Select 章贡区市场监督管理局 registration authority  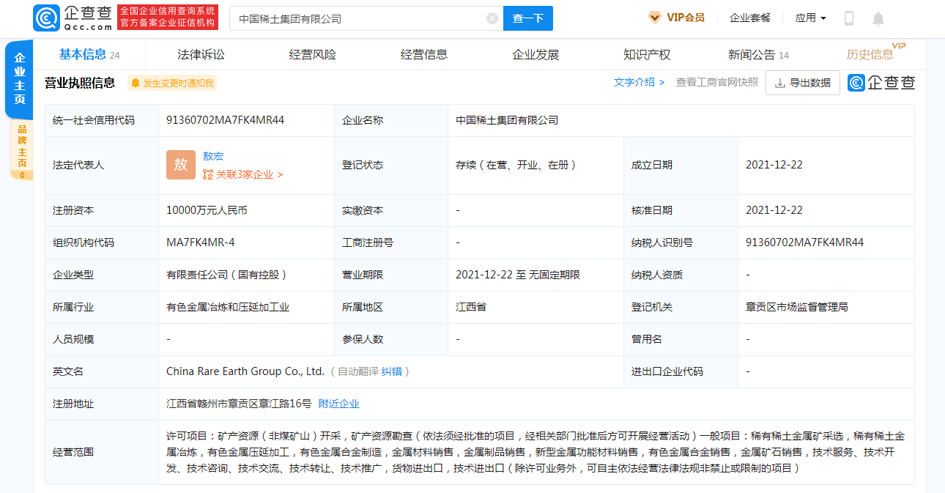click(x=797, y=307)
